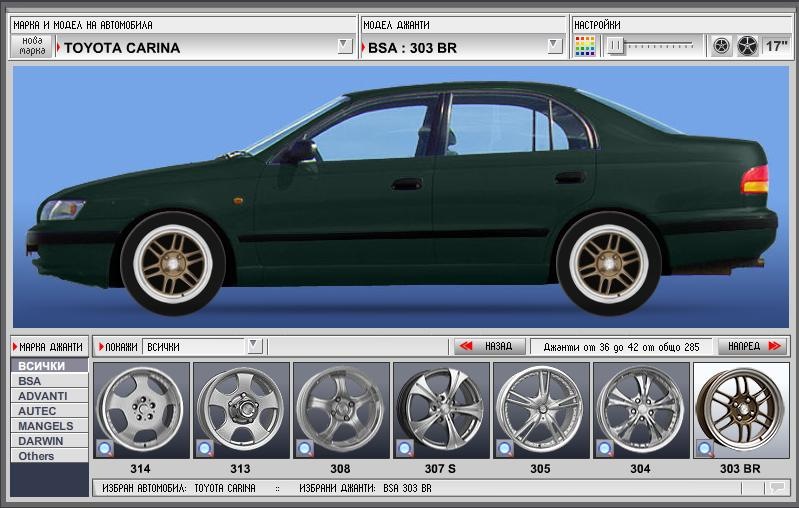Click the ride height slider handle
Screen dimensions: 799x508
tap(616, 46)
